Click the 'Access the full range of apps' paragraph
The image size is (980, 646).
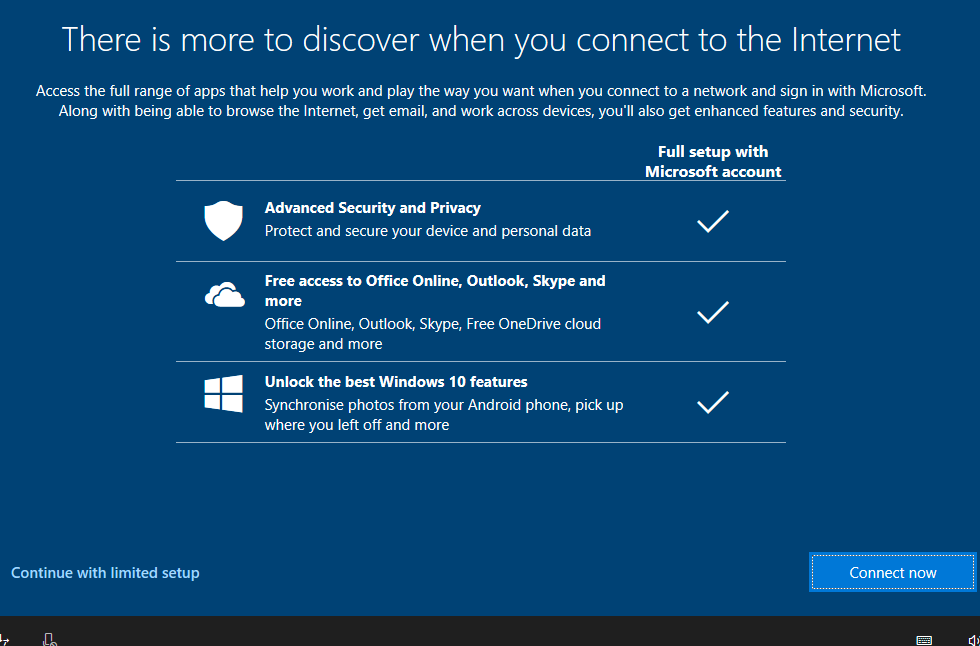coord(481,101)
